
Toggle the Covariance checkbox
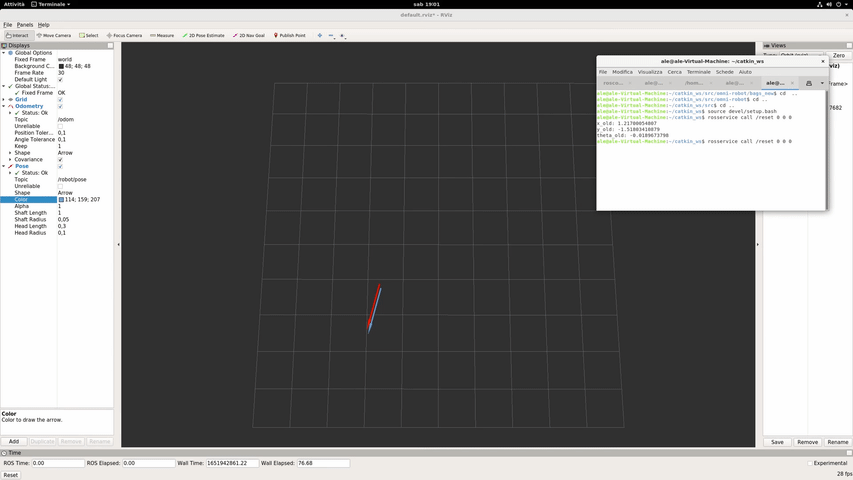(60, 159)
